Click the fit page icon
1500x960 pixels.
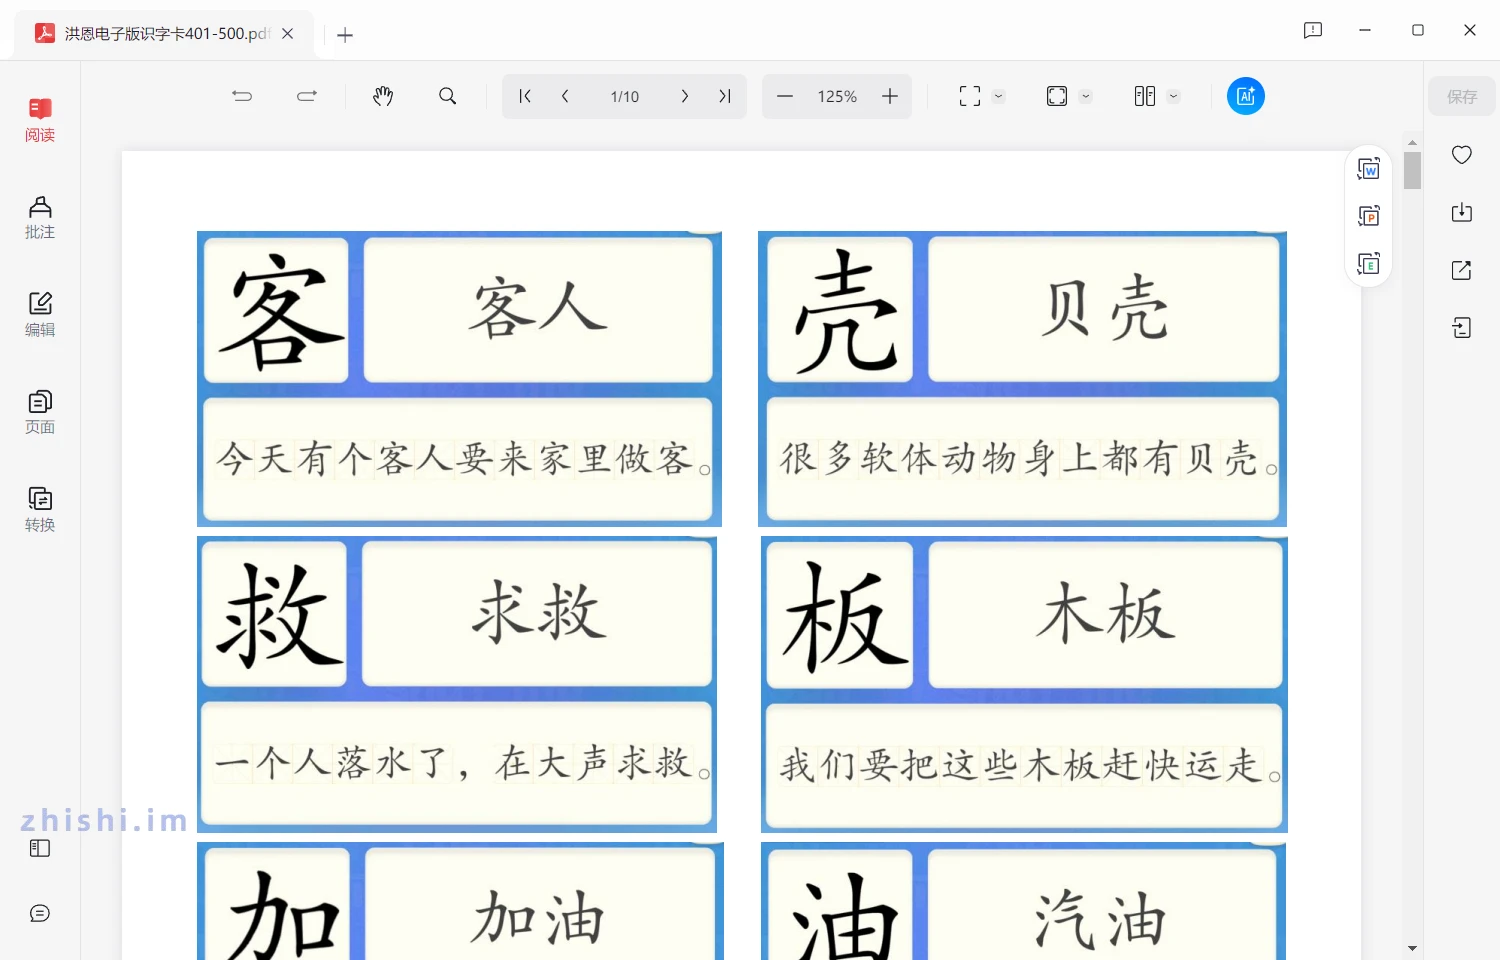[1057, 96]
